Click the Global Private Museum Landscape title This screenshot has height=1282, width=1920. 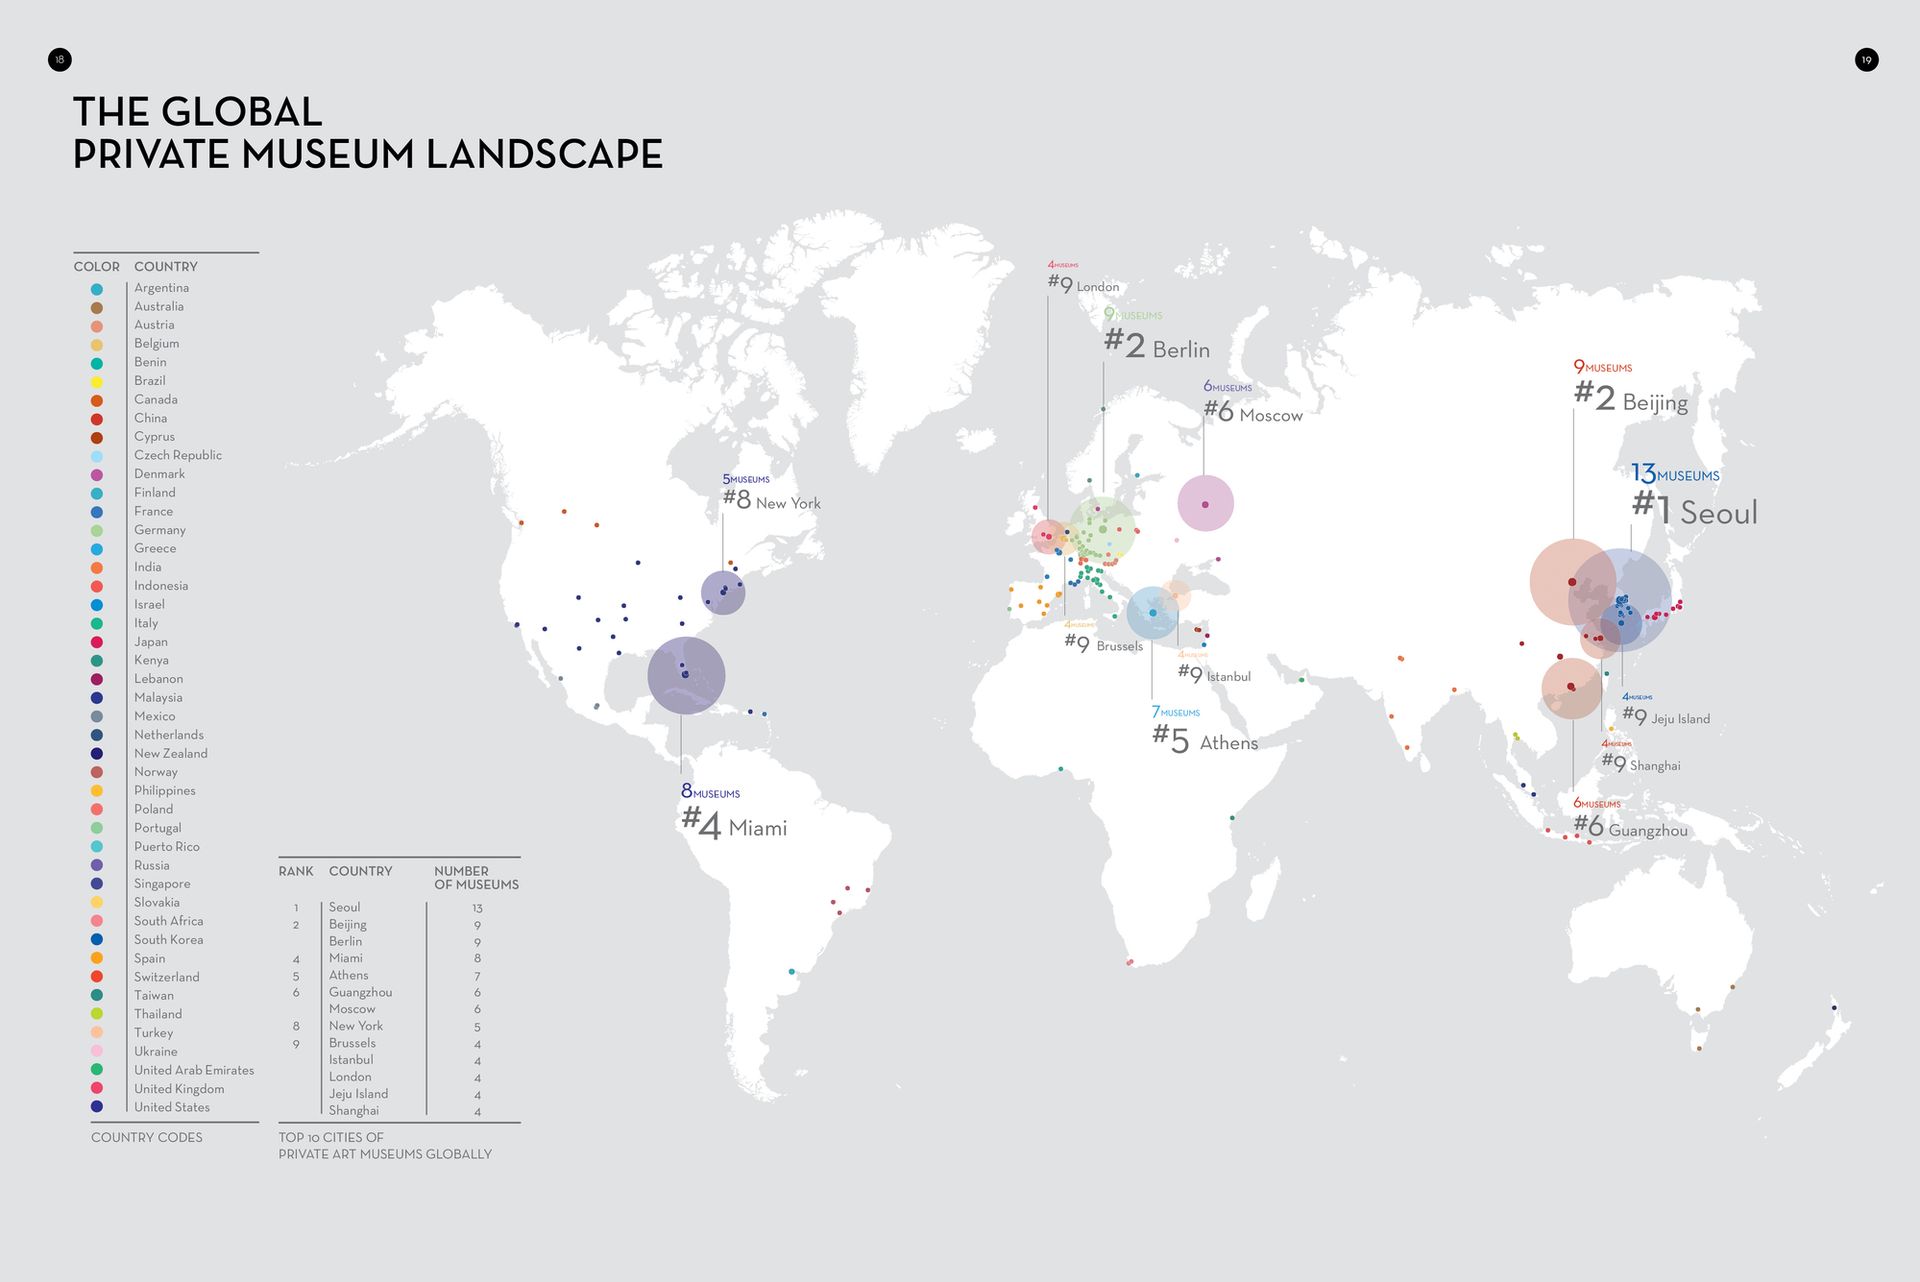tap(367, 133)
